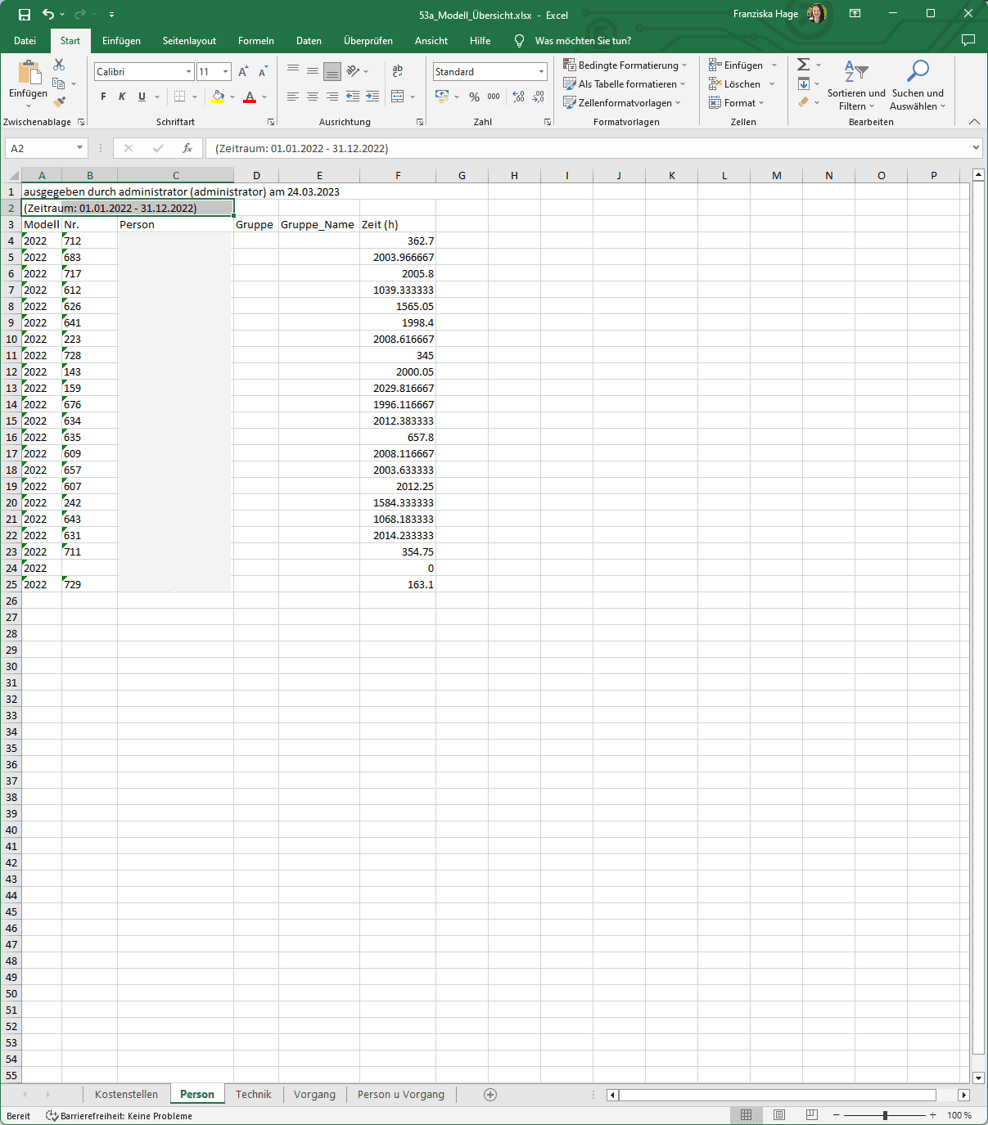Click cell F4 containing 362.7
This screenshot has width=988, height=1125.
pos(397,241)
